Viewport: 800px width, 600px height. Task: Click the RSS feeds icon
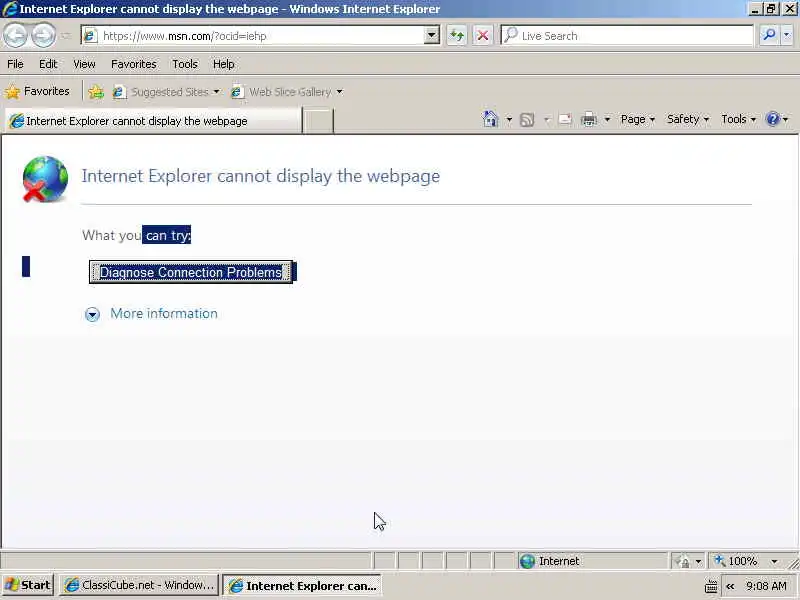[x=527, y=120]
